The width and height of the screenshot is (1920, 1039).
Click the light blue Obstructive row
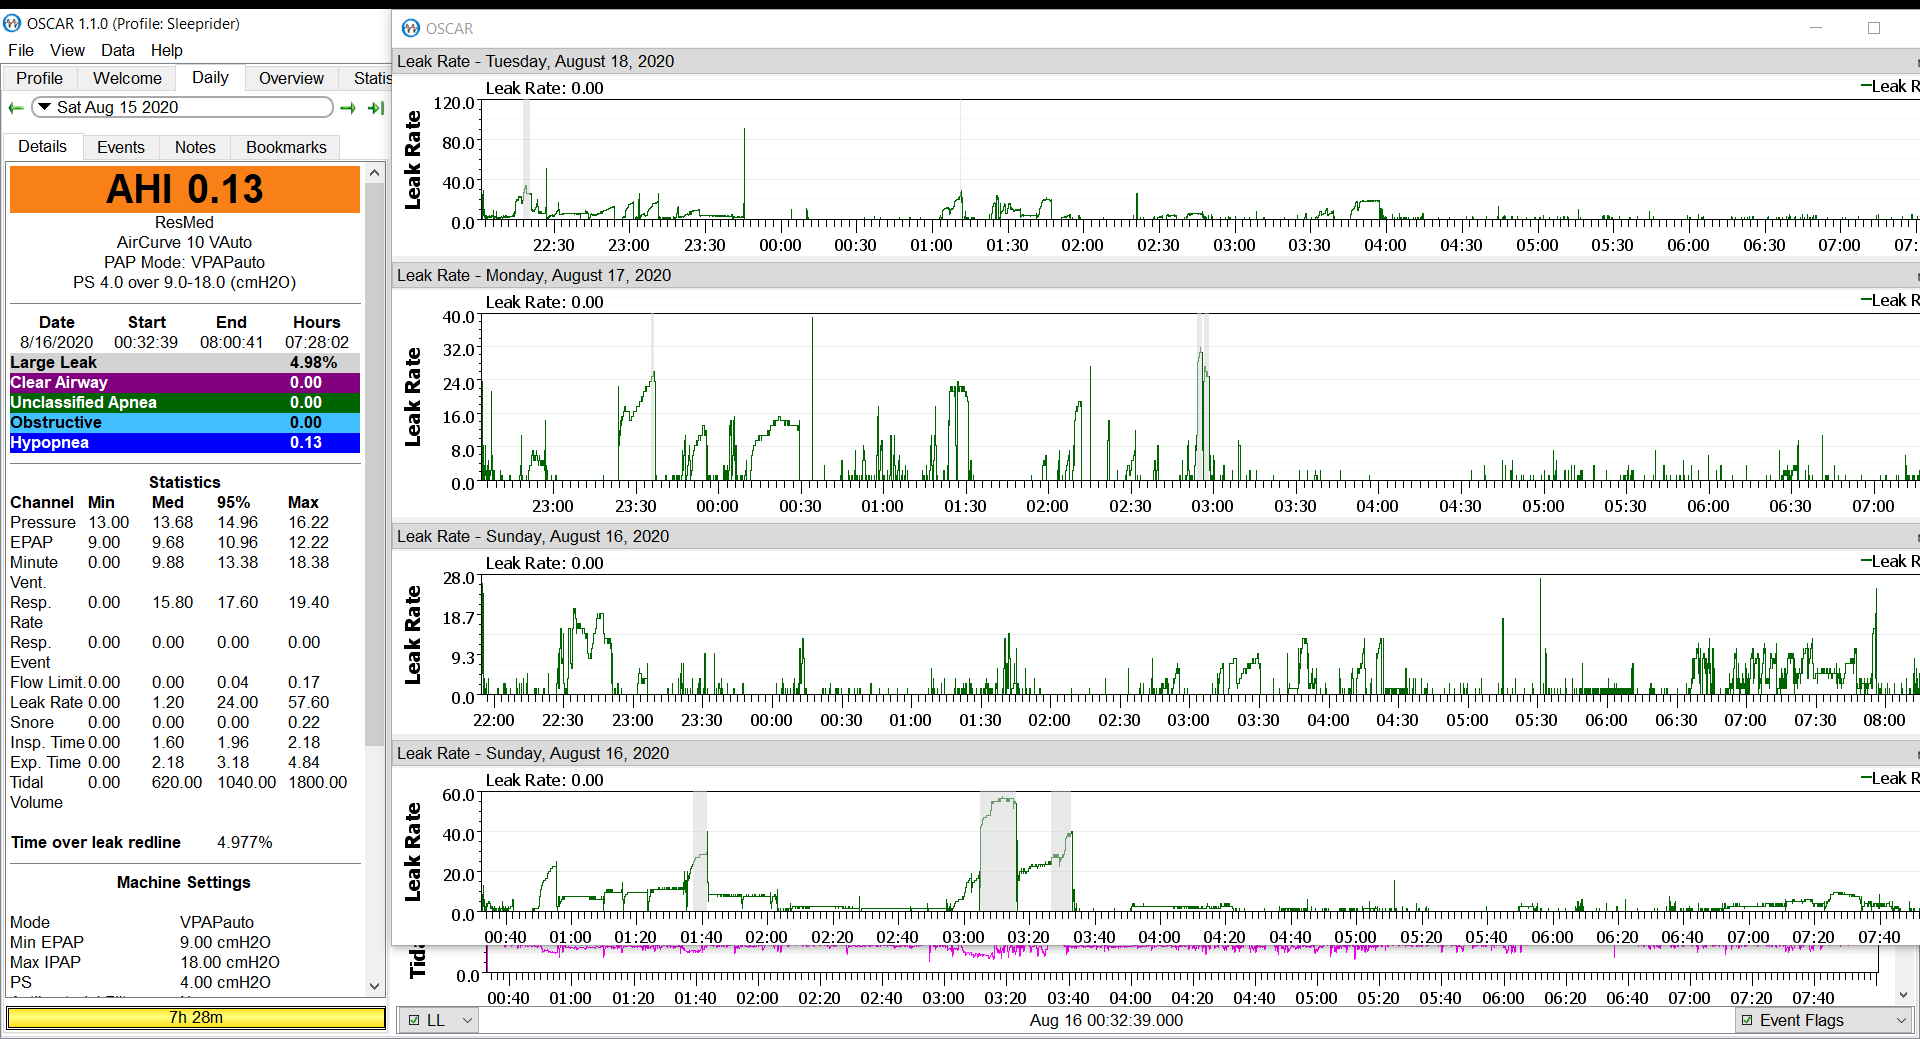[x=185, y=423]
